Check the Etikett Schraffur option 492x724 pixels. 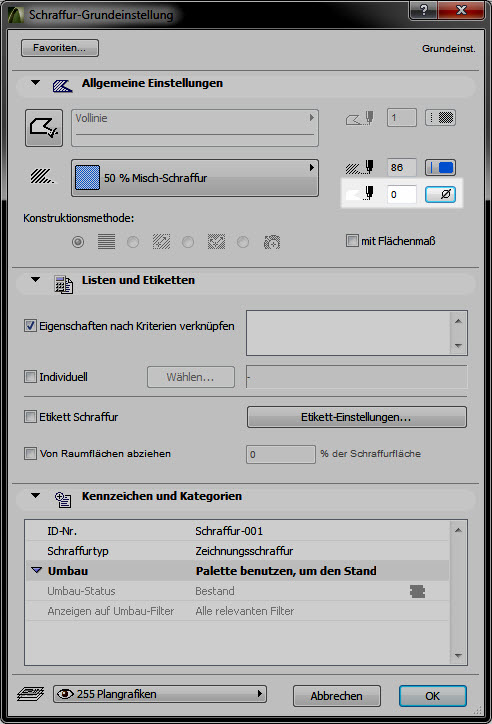pyautogui.click(x=30, y=416)
